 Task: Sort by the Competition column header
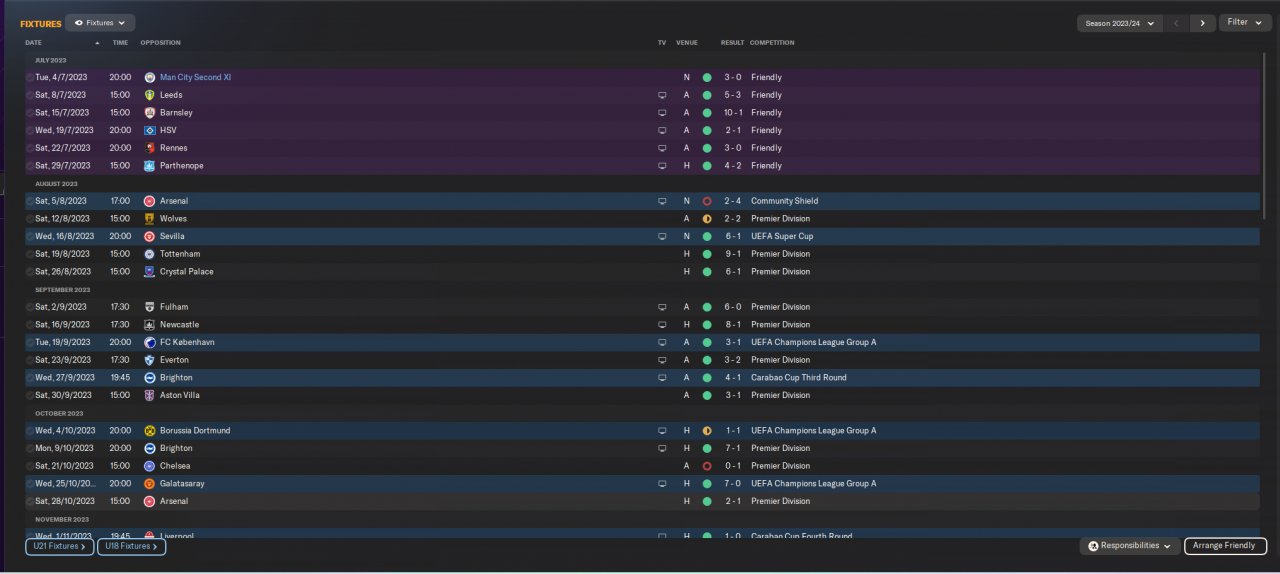coord(772,43)
